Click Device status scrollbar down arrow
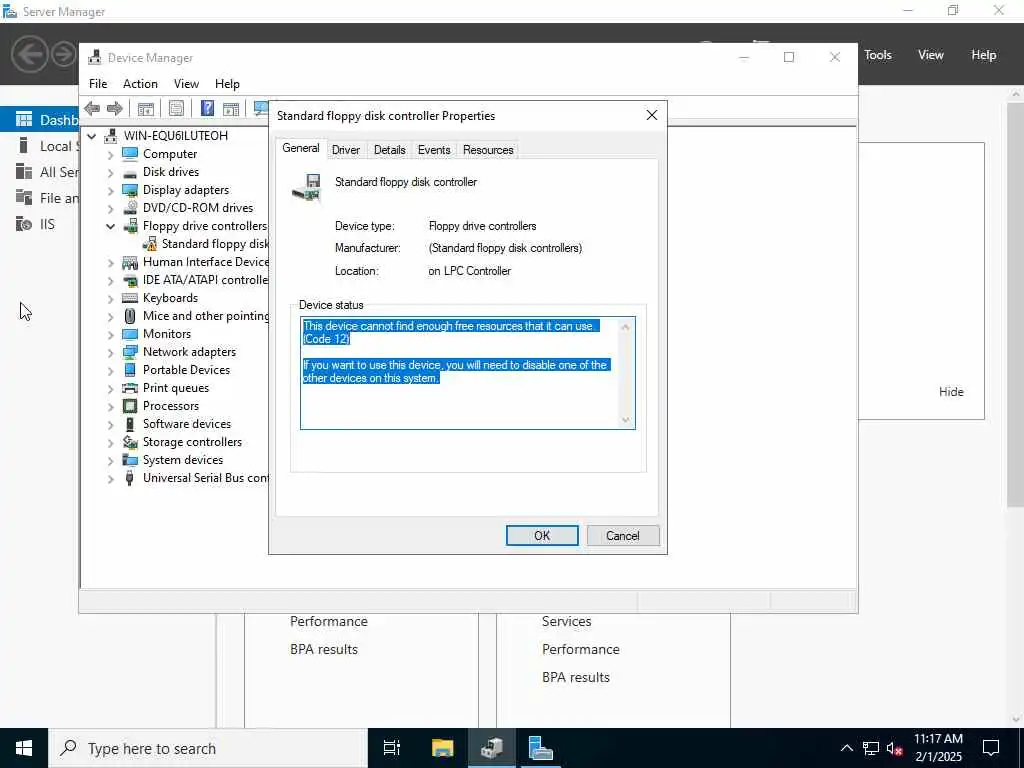Image resolution: width=1024 pixels, height=768 pixels. [x=625, y=420]
